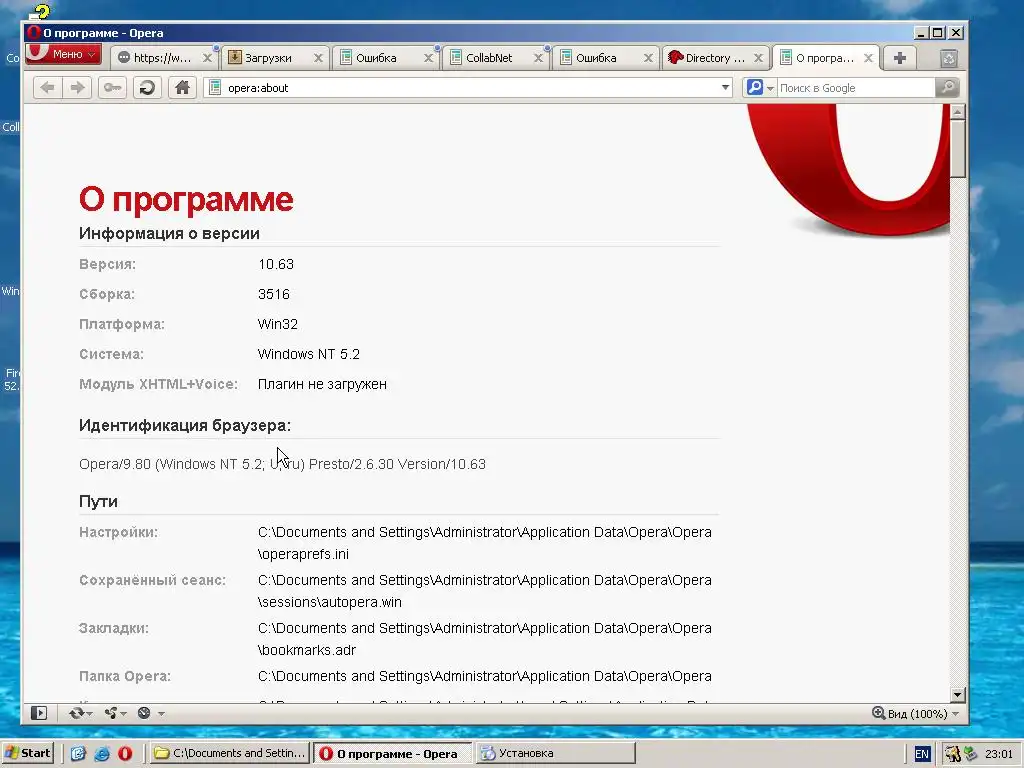Open the Opera Unite icon in status bar
This screenshot has width=1024, height=768.
point(112,713)
